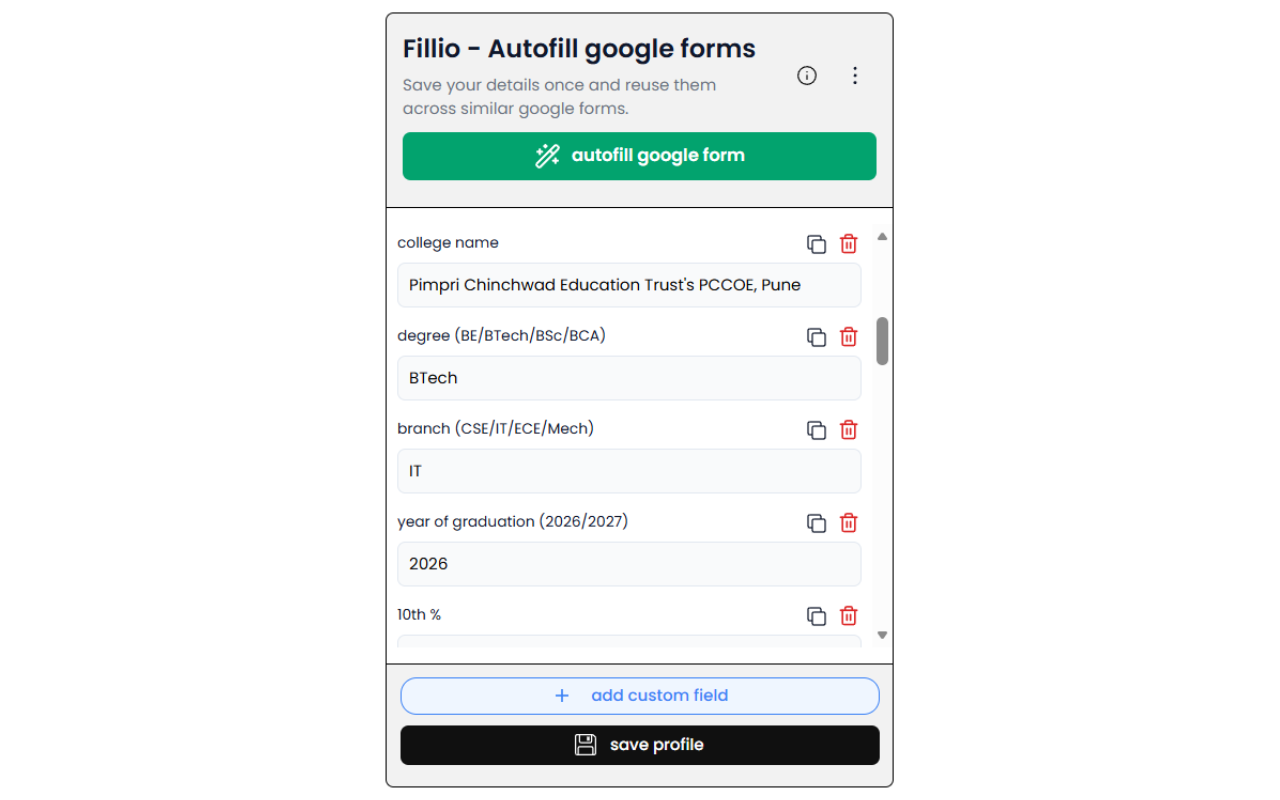Click the graduation year input showing 2026

(629, 564)
